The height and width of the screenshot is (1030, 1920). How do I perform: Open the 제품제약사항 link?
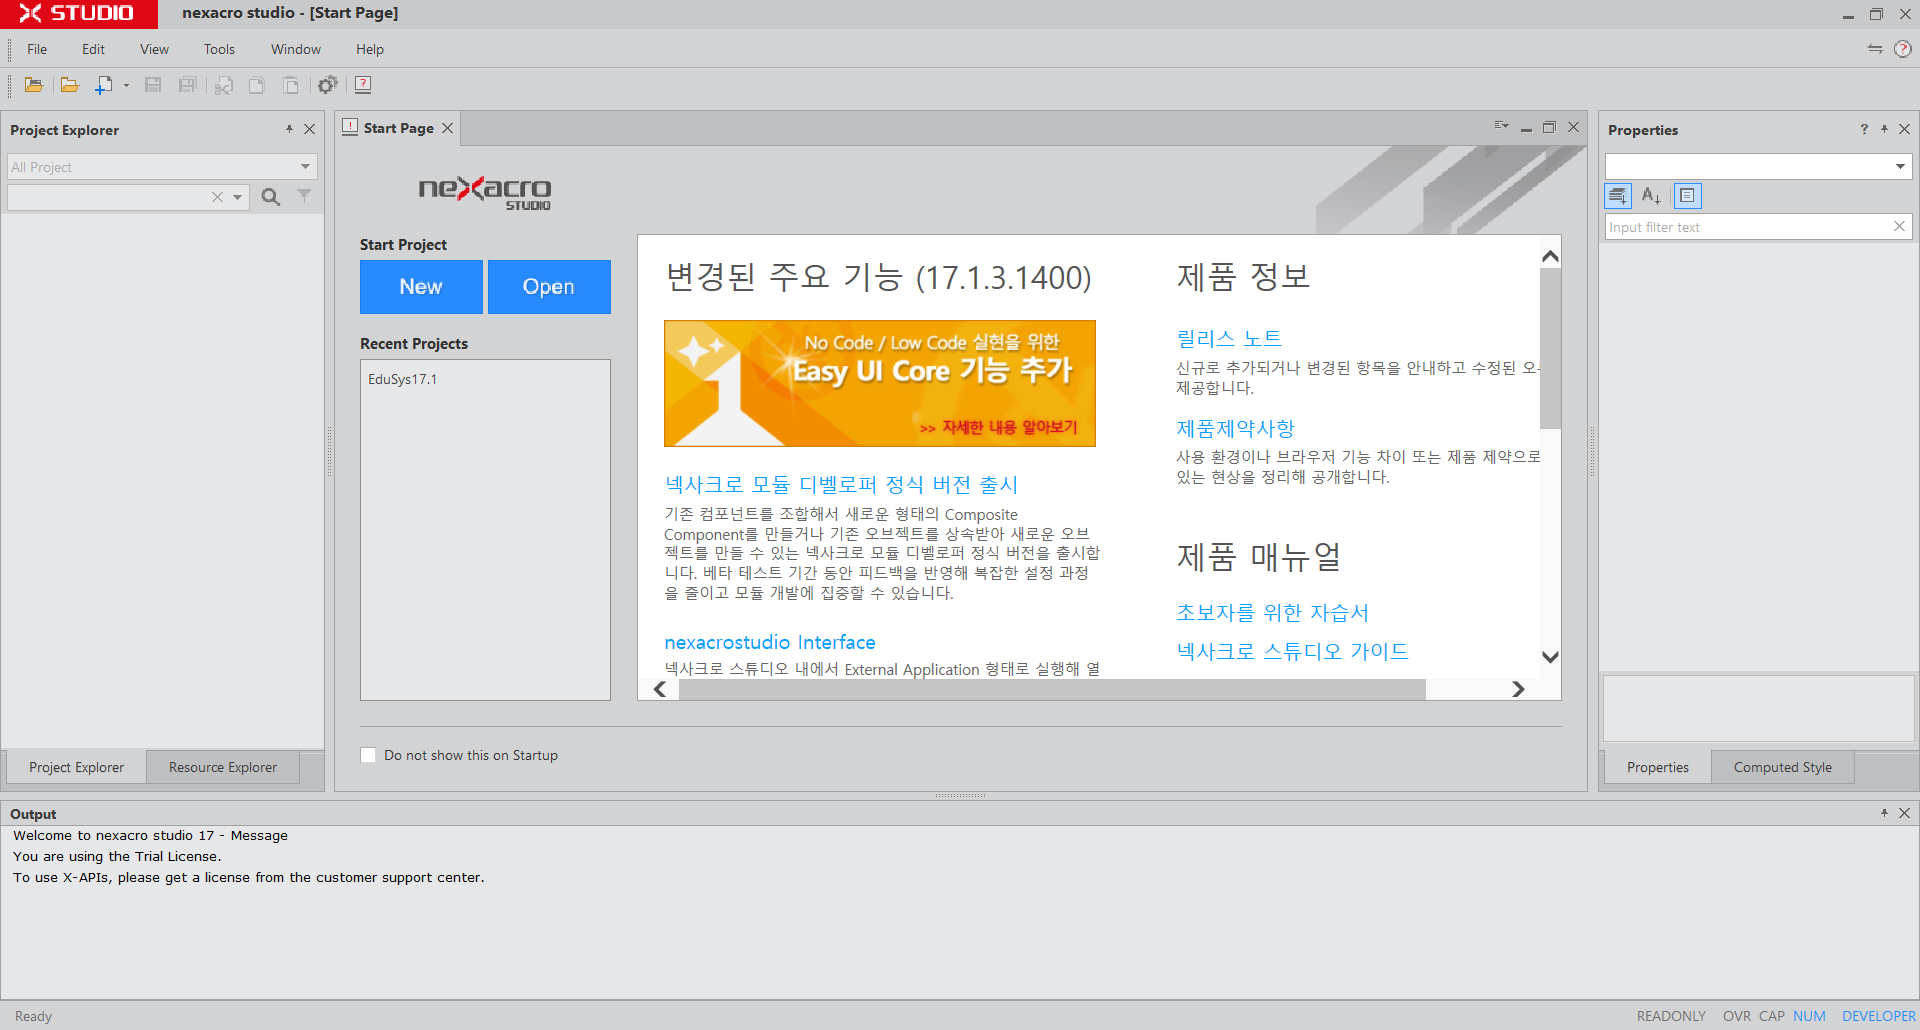point(1235,428)
